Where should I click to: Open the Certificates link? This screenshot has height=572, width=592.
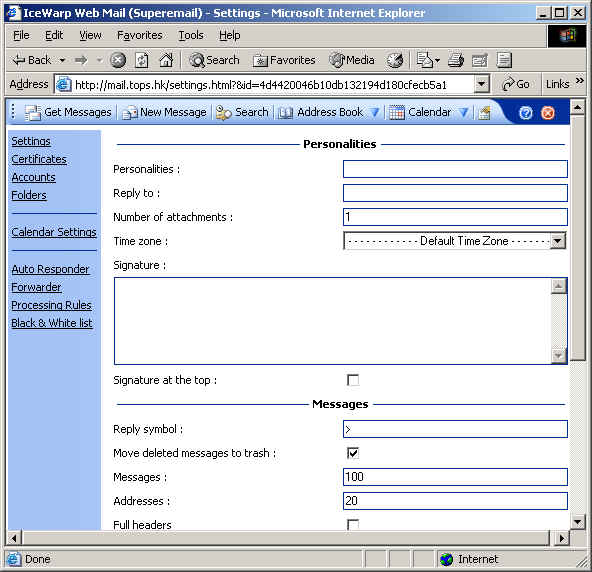click(x=39, y=159)
